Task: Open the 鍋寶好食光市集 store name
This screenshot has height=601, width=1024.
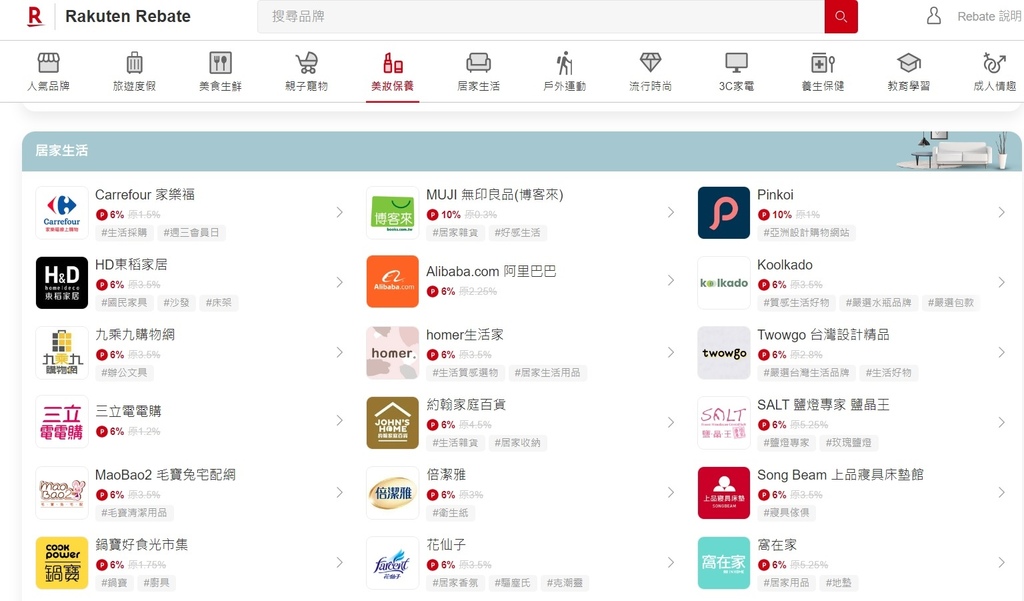Action: pyautogui.click(x=142, y=544)
